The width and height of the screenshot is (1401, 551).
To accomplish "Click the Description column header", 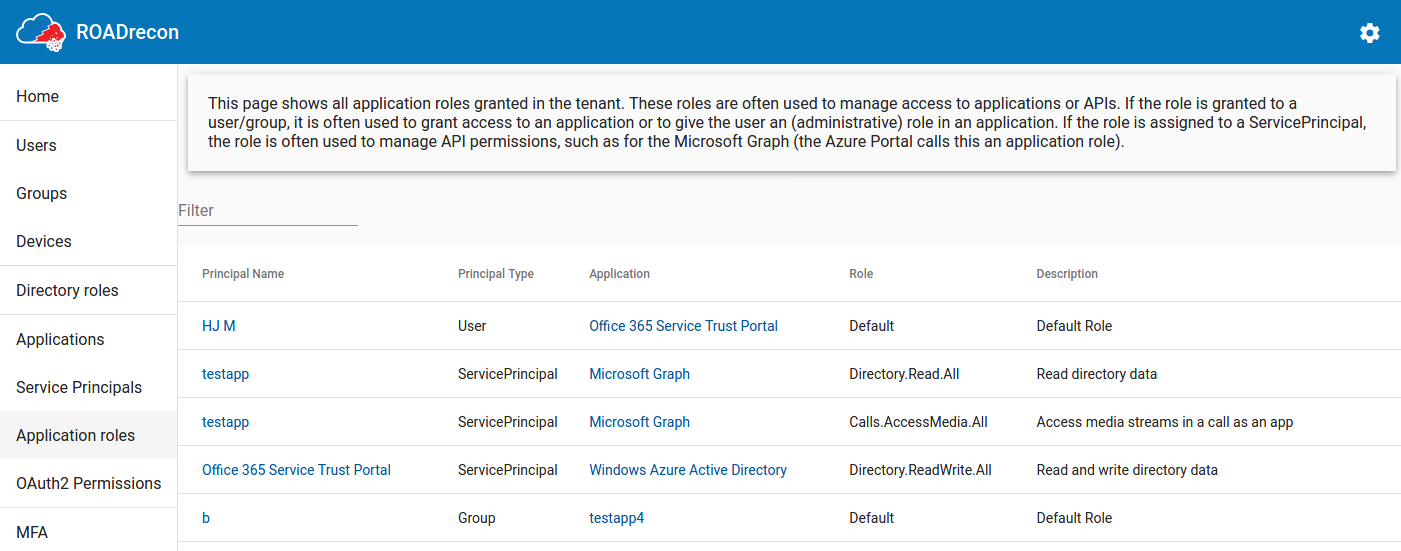I will point(1067,274).
